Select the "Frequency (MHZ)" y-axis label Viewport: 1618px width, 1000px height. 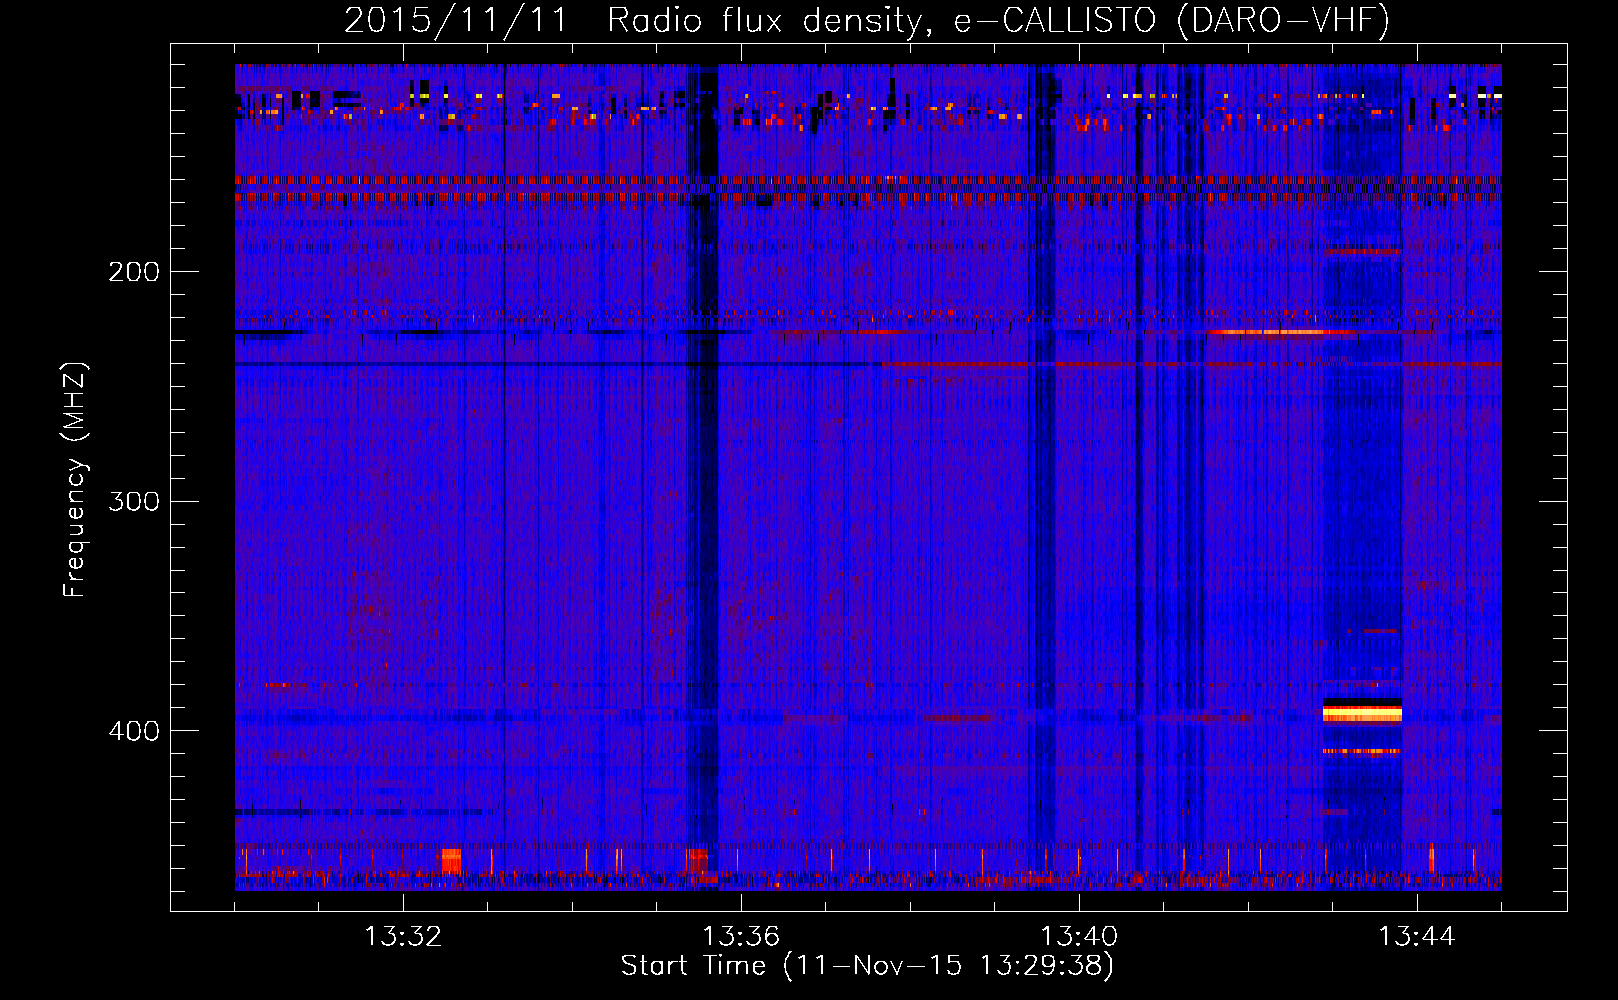pos(75,479)
